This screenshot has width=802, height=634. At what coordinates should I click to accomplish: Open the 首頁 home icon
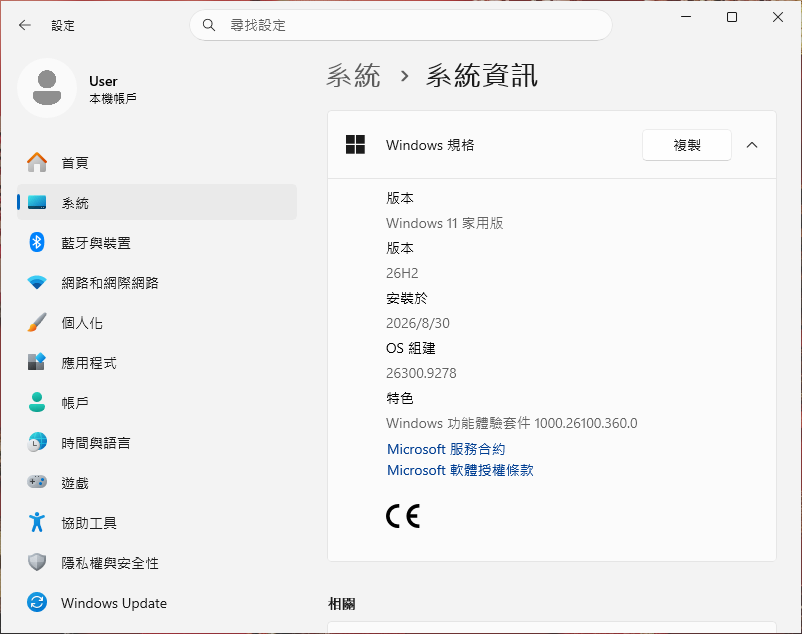(x=37, y=163)
